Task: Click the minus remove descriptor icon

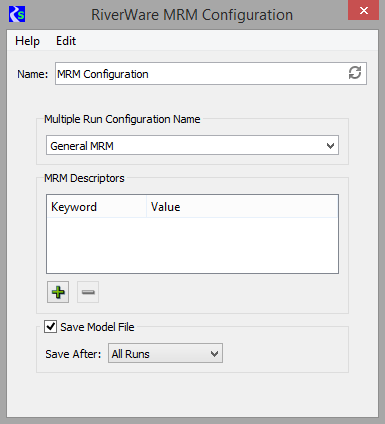Action: pos(88,292)
